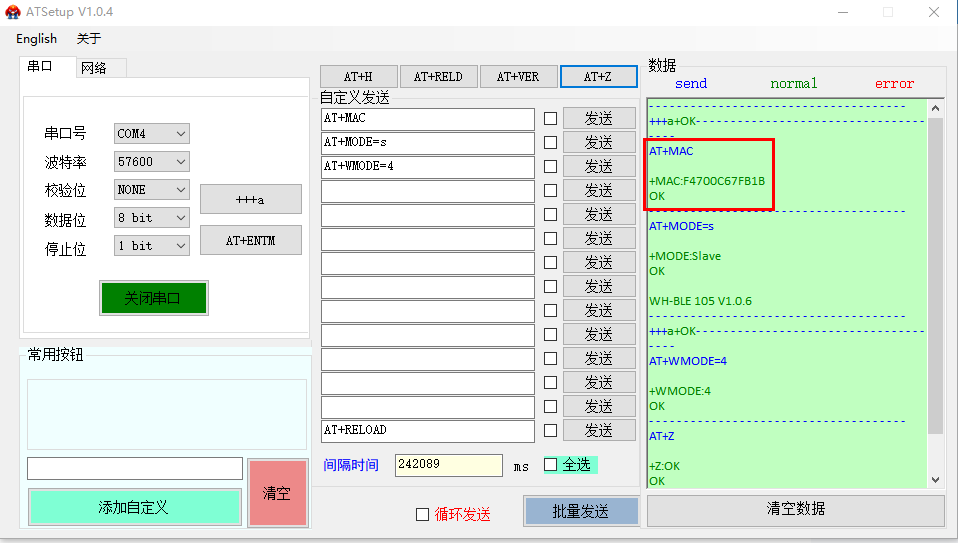Check the box beside AT+MAC command
The width and height of the screenshot is (958, 543).
coord(550,118)
